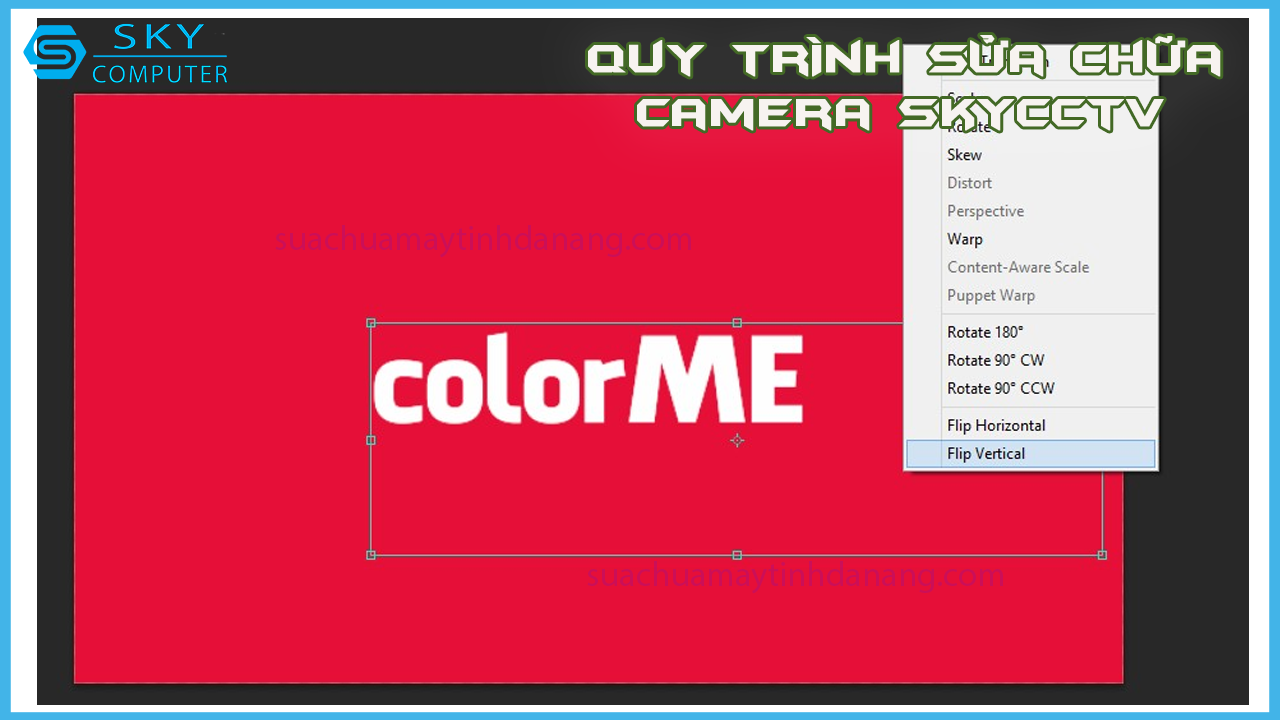Viewport: 1280px width, 720px height.
Task: Click the top-center transform handle
Action: (x=737, y=323)
